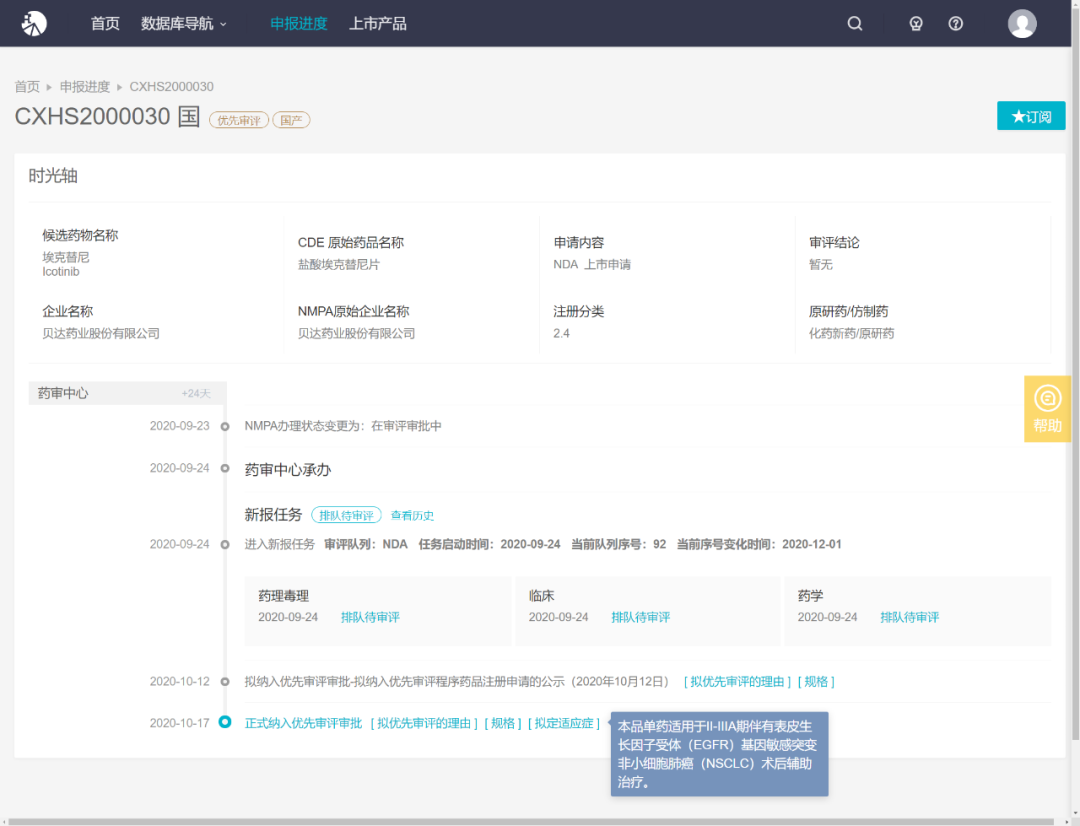Viewport: 1080px width, 826px height.
Task: Click 正式纳入优先审评审批 link
Action: (x=304, y=723)
